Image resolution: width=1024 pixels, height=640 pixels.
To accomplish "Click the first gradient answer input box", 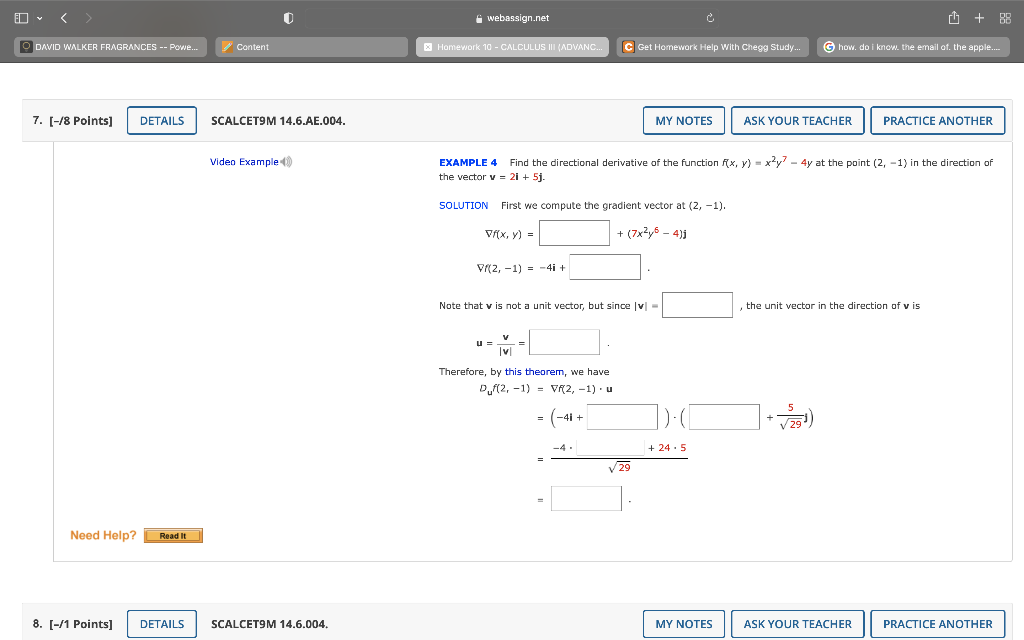I will point(574,232).
